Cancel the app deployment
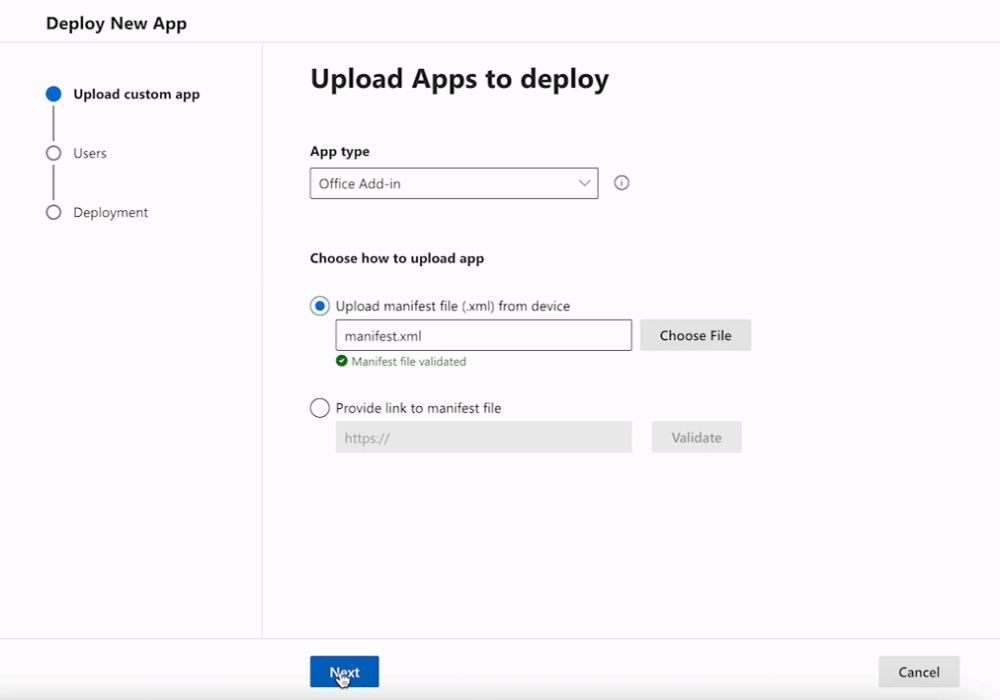 pos(919,672)
